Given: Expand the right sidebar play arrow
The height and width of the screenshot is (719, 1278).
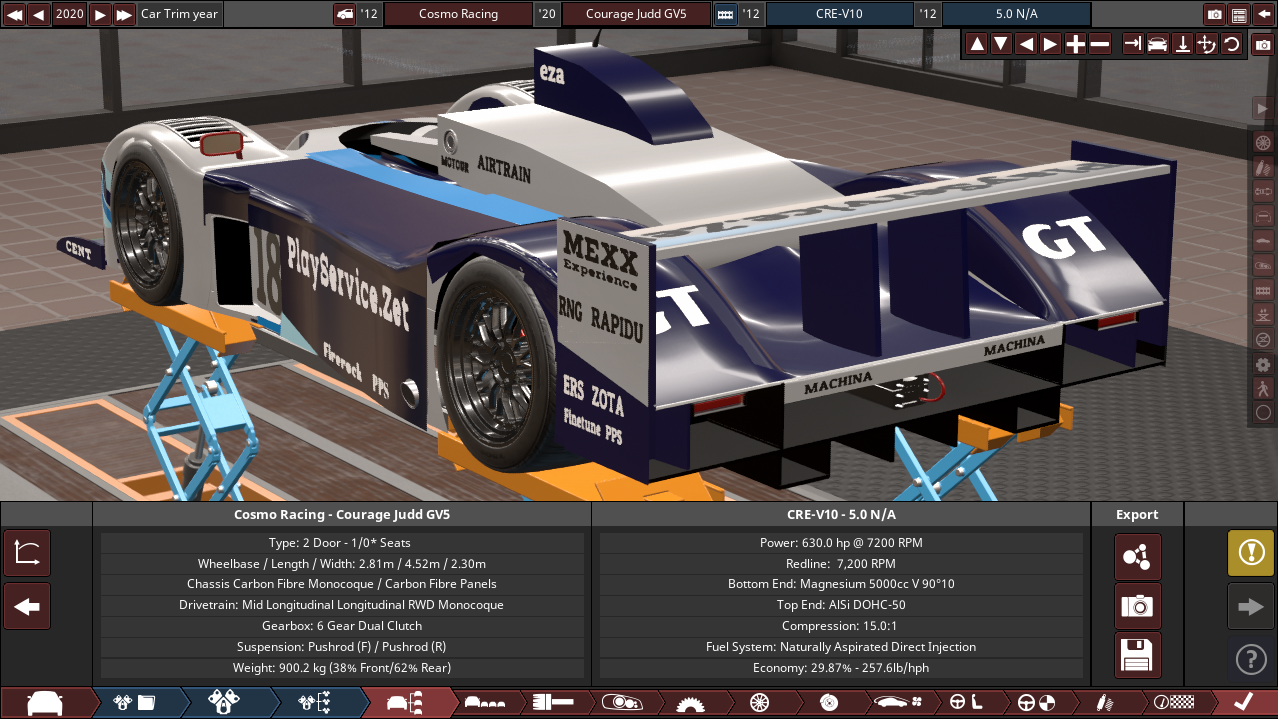Looking at the screenshot, I should (1262, 107).
